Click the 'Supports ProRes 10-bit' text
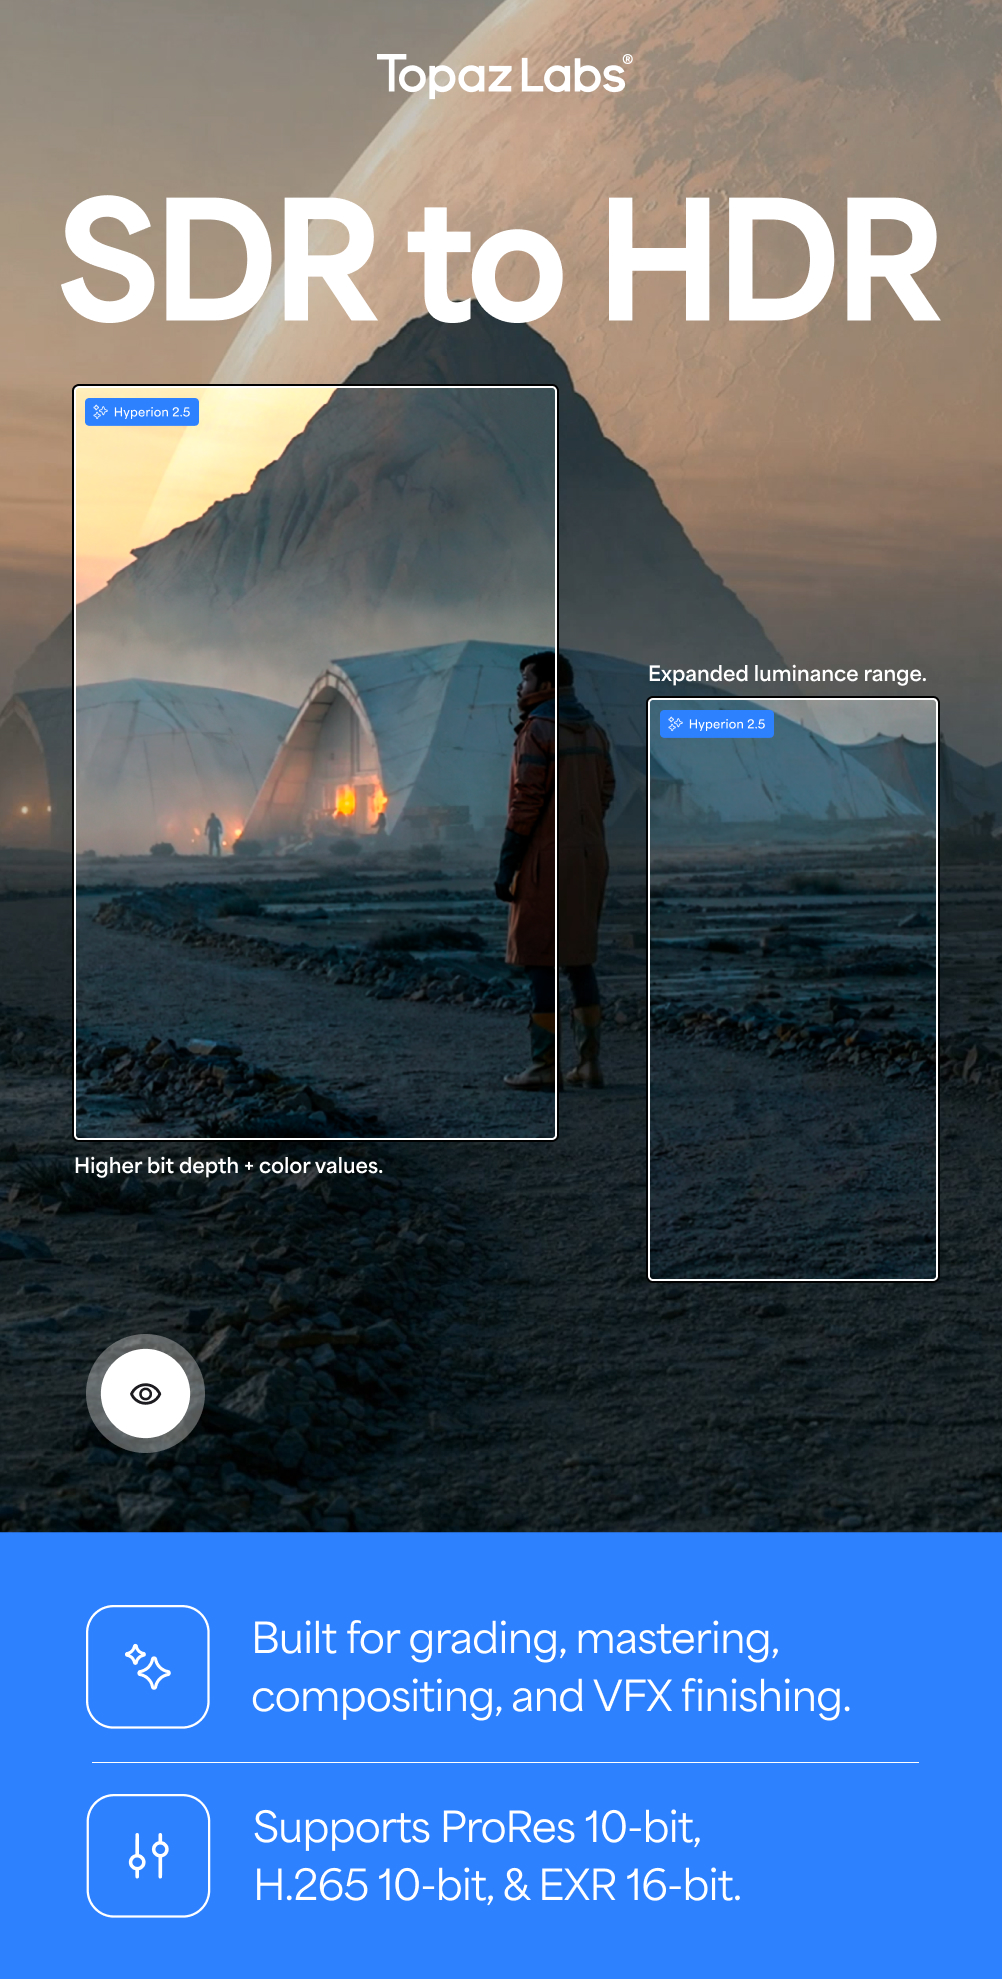Viewport: 1002px width, 1979px height. [478, 1828]
